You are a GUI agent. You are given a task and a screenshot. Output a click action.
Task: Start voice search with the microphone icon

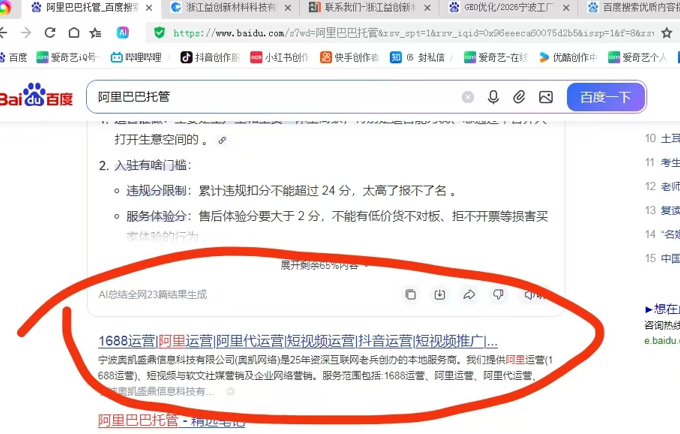(493, 97)
